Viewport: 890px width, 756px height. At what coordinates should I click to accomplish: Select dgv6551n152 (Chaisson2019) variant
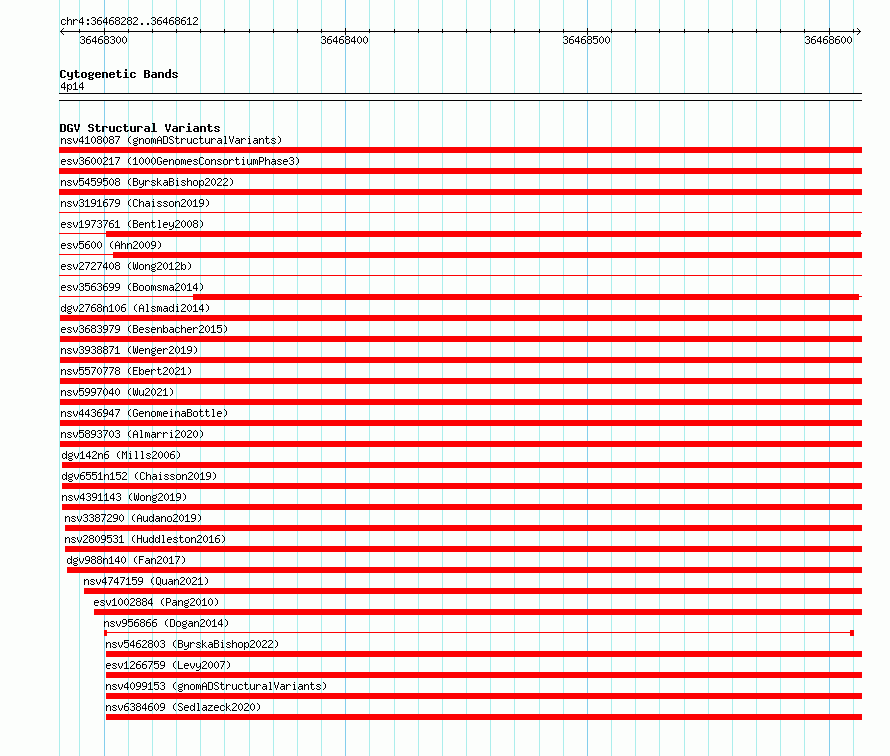point(139,476)
